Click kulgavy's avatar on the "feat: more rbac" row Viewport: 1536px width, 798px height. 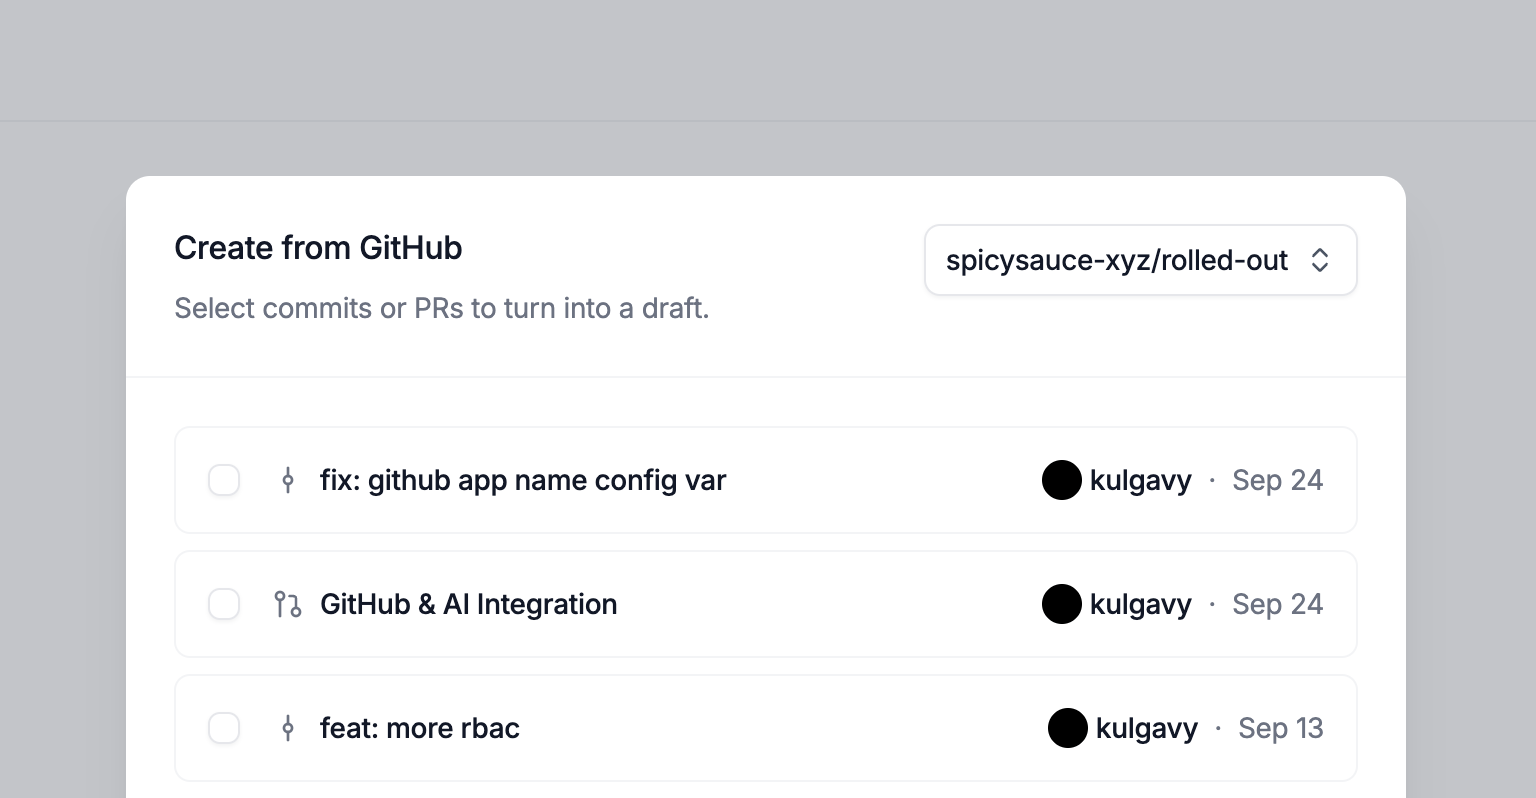pyautogui.click(x=1068, y=729)
